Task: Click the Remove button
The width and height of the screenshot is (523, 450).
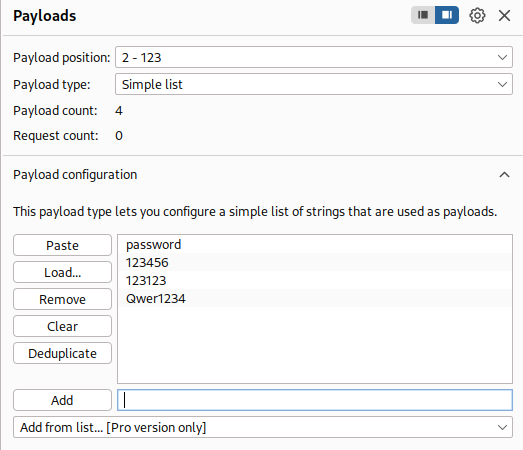Action: 62,299
